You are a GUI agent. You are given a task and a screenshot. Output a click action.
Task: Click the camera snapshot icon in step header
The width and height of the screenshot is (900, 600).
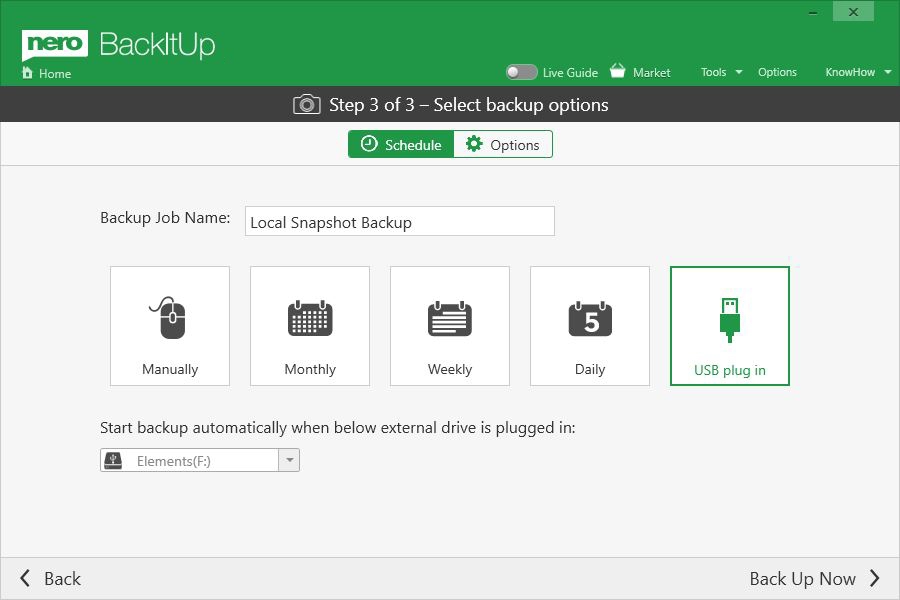click(x=307, y=104)
